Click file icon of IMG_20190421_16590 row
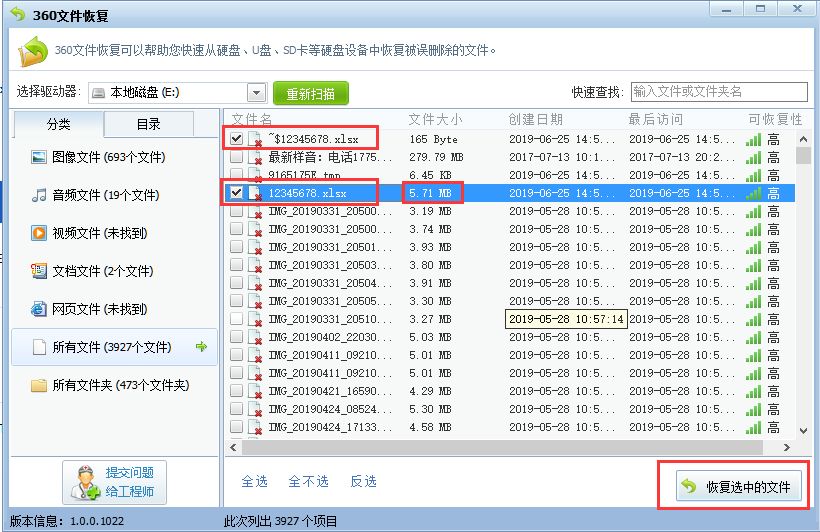Image resolution: width=820 pixels, height=532 pixels. [x=255, y=391]
